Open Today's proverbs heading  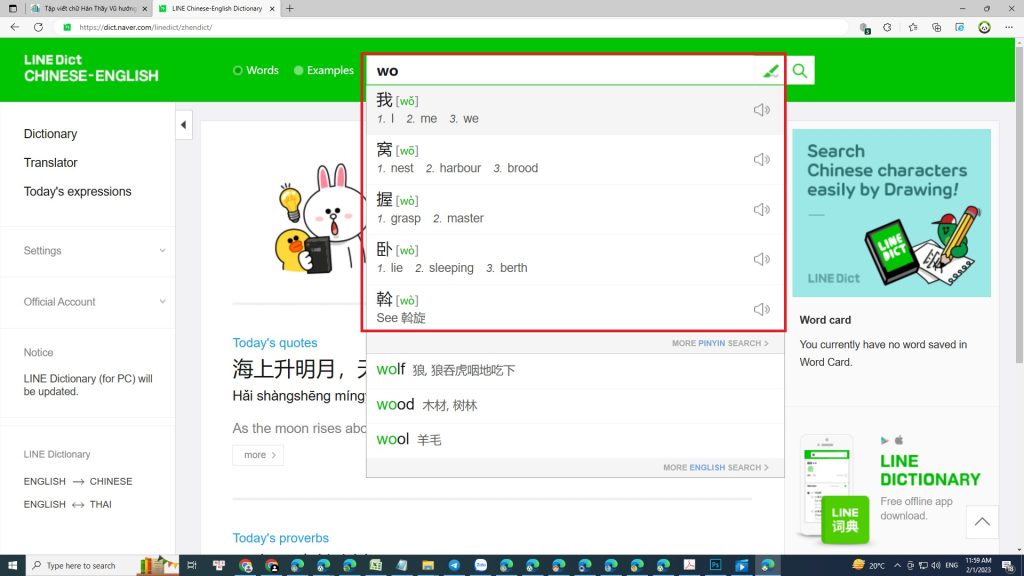click(x=280, y=538)
